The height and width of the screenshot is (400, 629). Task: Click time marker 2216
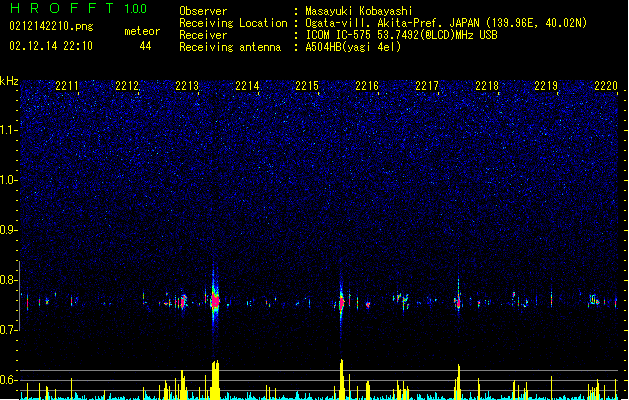pos(367,86)
